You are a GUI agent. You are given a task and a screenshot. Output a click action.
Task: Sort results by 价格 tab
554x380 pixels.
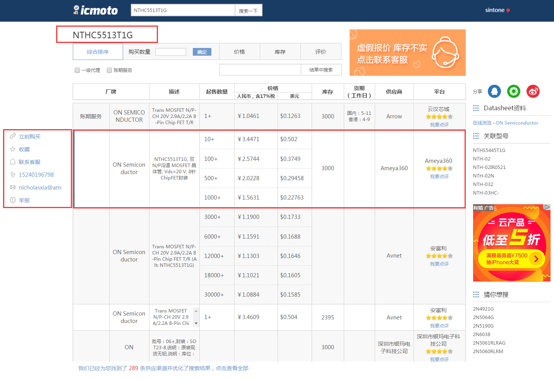point(239,52)
